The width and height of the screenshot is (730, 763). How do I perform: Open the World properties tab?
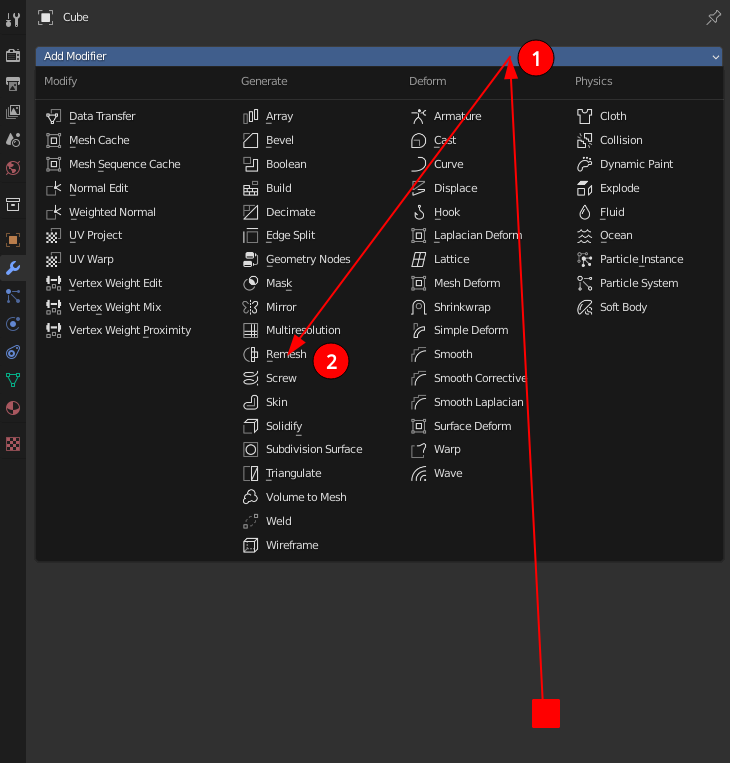click(x=13, y=168)
